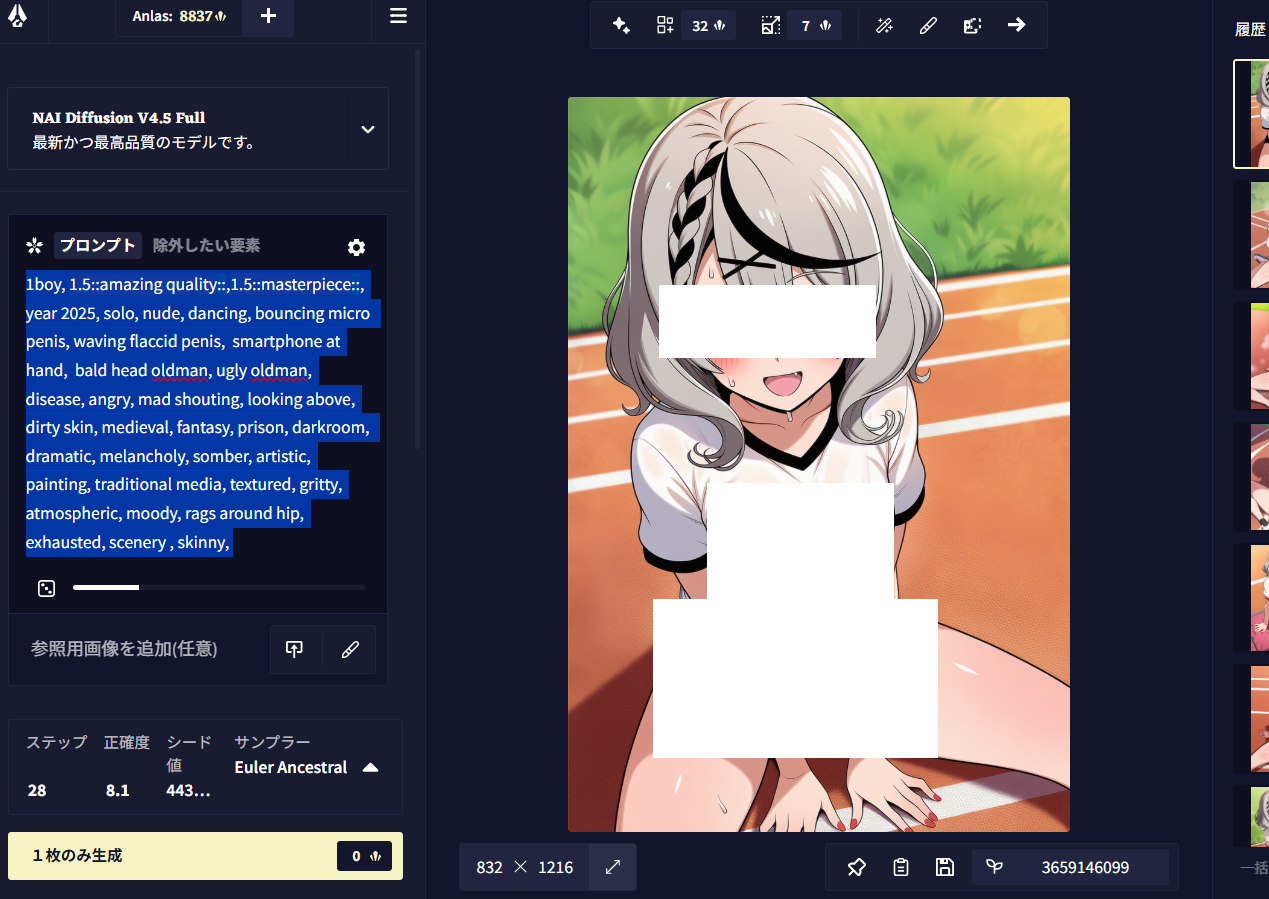Click the generated image preview
The width and height of the screenshot is (1269, 899).
coord(819,464)
